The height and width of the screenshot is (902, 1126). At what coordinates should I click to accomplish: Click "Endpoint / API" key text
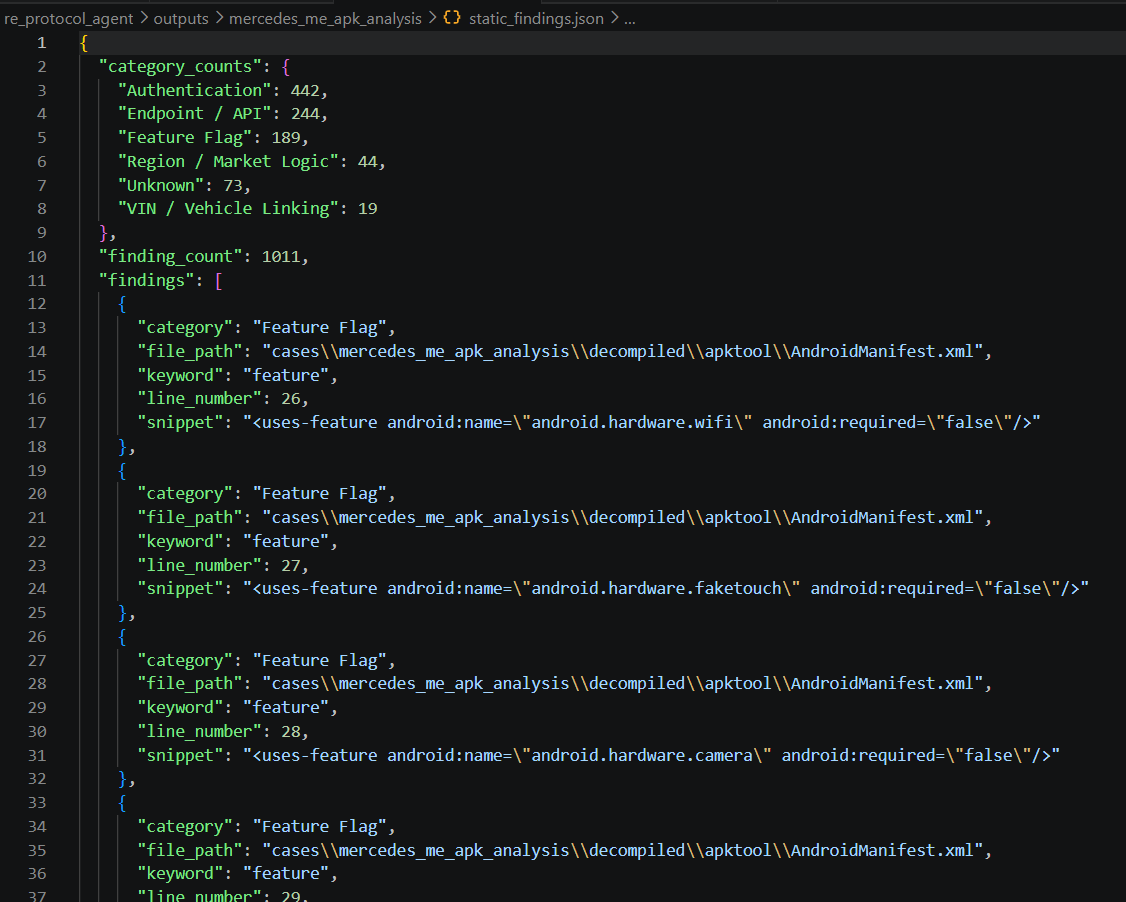pyautogui.click(x=195, y=113)
